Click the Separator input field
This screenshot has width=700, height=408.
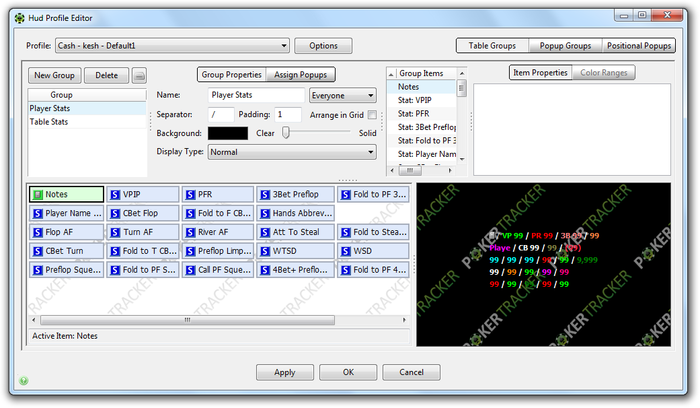pyautogui.click(x=221, y=115)
